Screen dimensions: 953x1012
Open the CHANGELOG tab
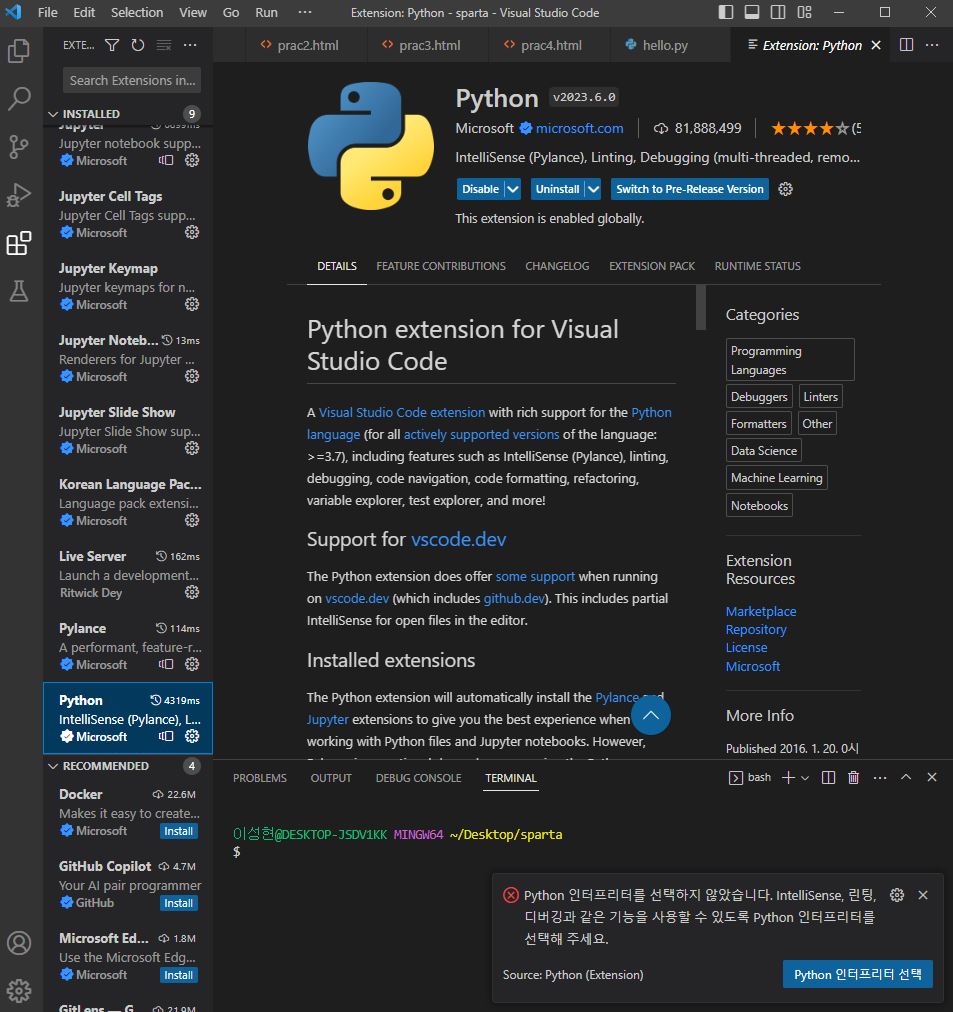[557, 266]
